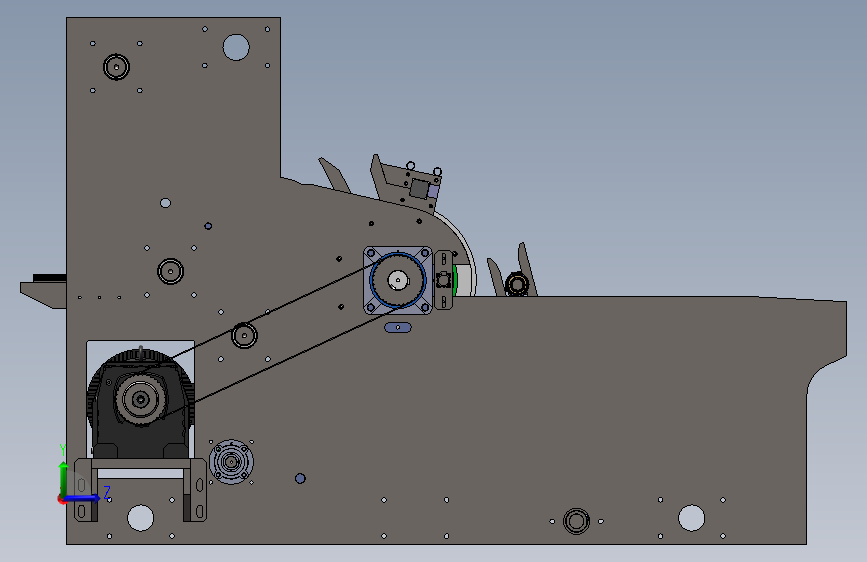Click the green Y axis arrow on triad
This screenshot has height=562, width=867.
[x=64, y=479]
